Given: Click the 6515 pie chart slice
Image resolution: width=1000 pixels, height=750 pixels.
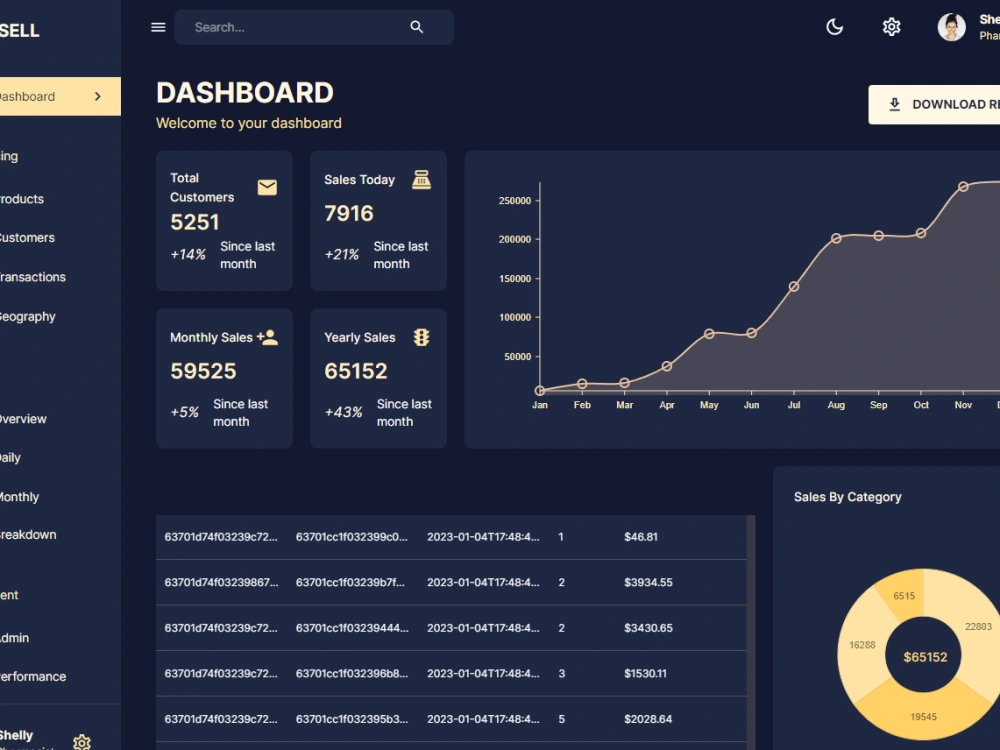Looking at the screenshot, I should [904, 596].
